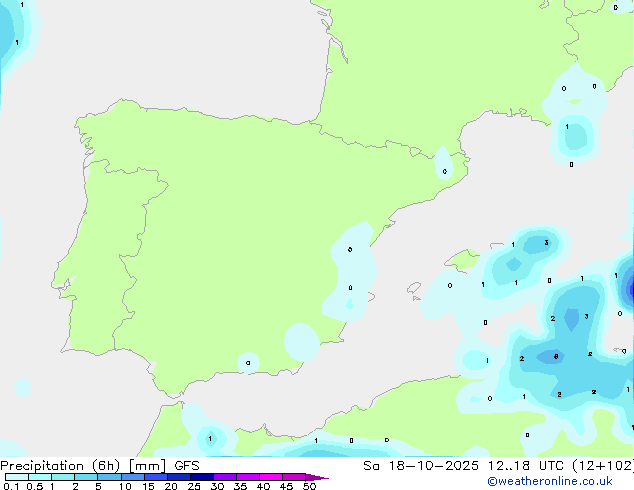Viewport: 634px width, 490px height.
Task: Click the "10" legend scale label
Action: [125, 486]
